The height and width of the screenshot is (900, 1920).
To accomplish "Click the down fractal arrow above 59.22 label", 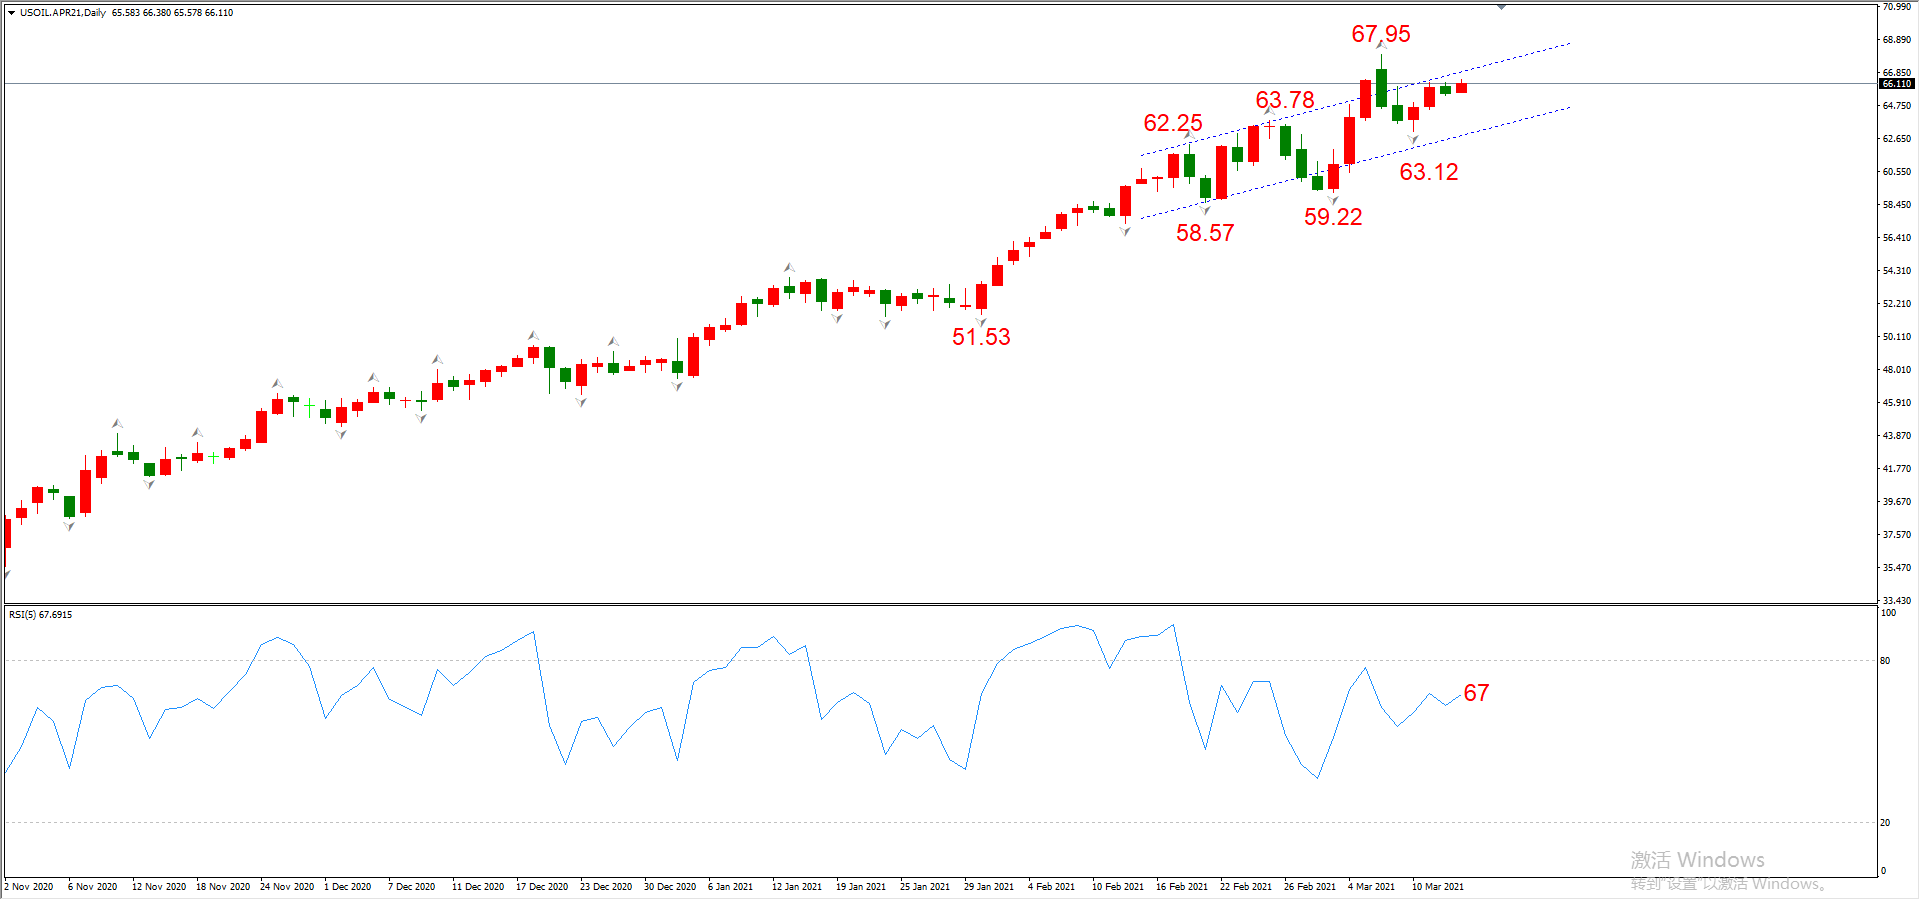I will [x=1333, y=200].
